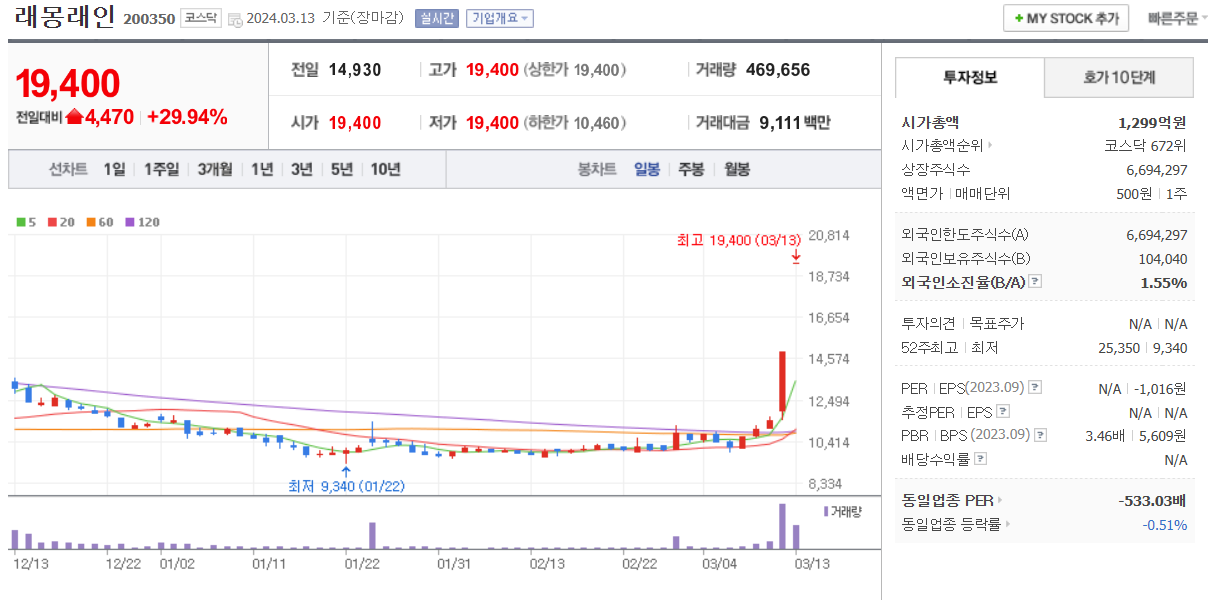Click the help icon next to PBR BPS(2023.09)
The height and width of the screenshot is (600, 1217).
[x=1041, y=435]
